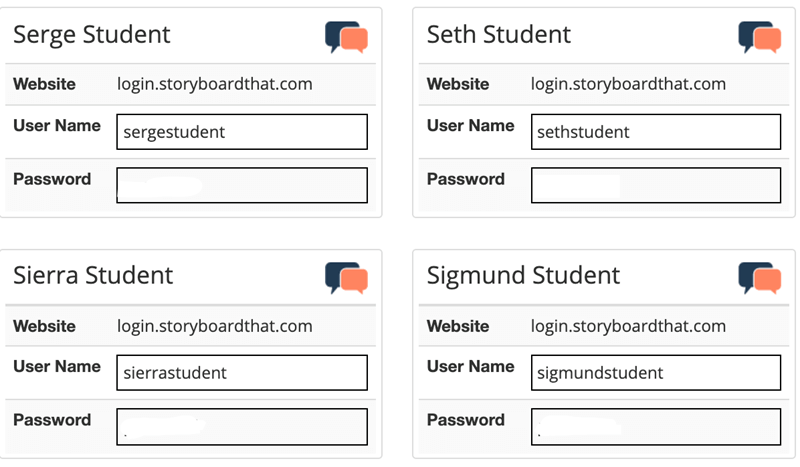Image resolution: width=800 pixels, height=467 pixels.
Task: Click Storyboard That icon on Sierra Student card
Action: pos(346,278)
